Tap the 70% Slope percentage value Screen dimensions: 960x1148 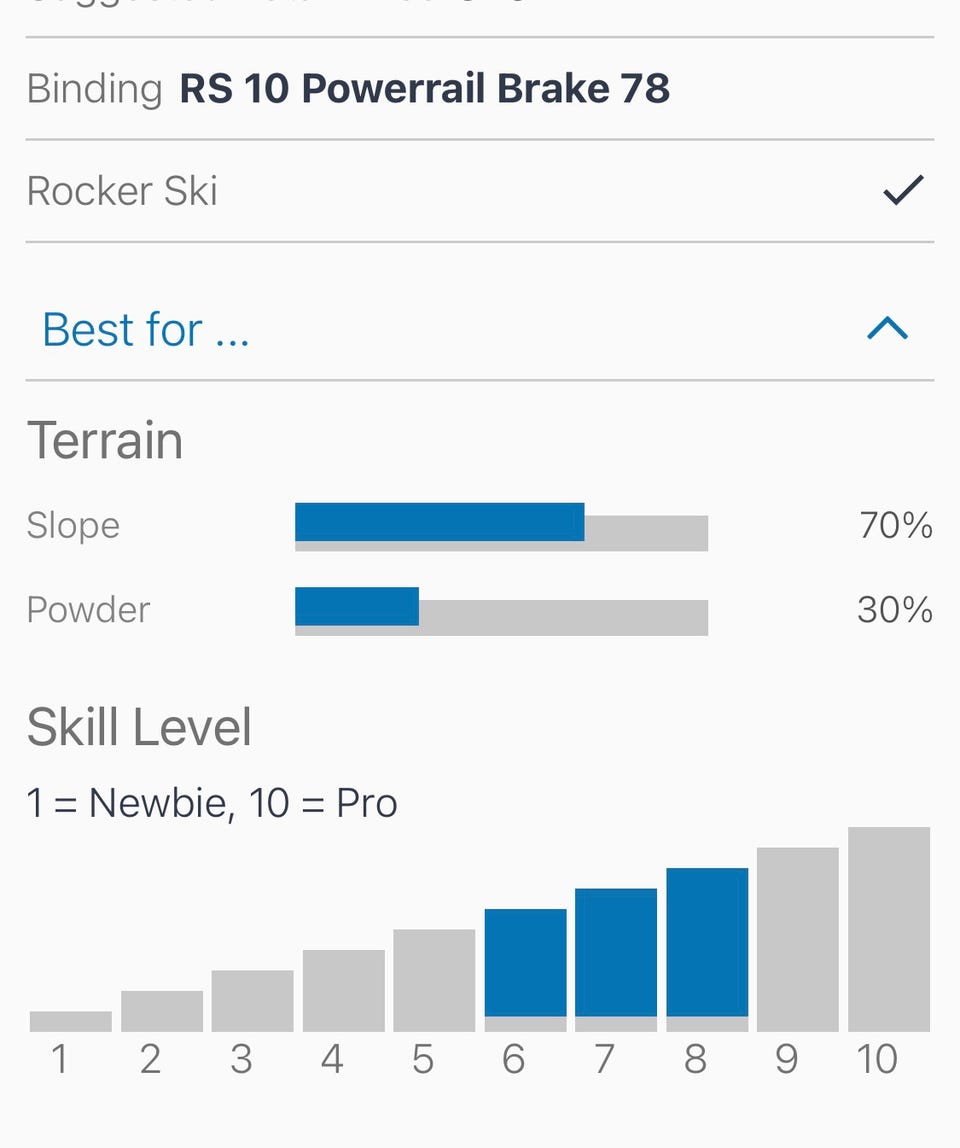[x=895, y=526]
